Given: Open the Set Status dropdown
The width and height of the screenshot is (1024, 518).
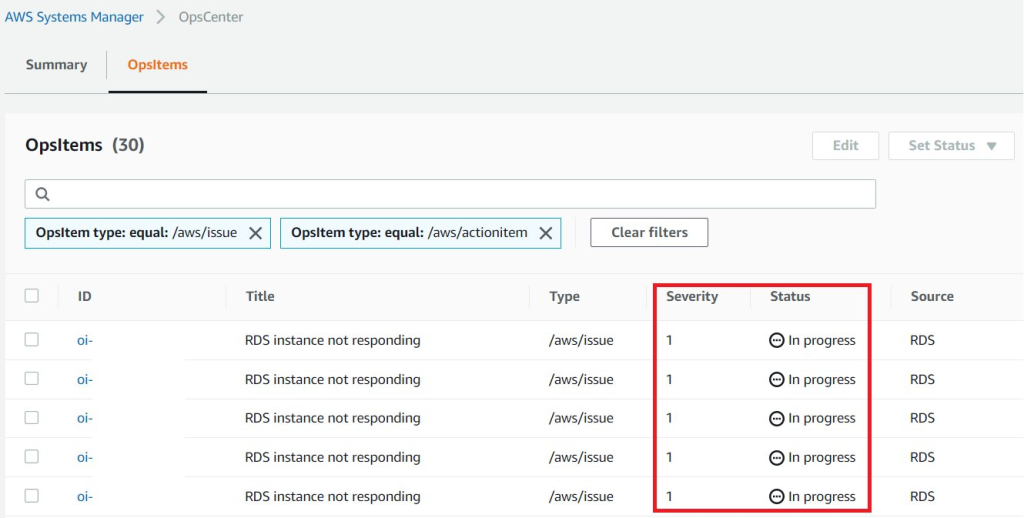Looking at the screenshot, I should (x=952, y=146).
